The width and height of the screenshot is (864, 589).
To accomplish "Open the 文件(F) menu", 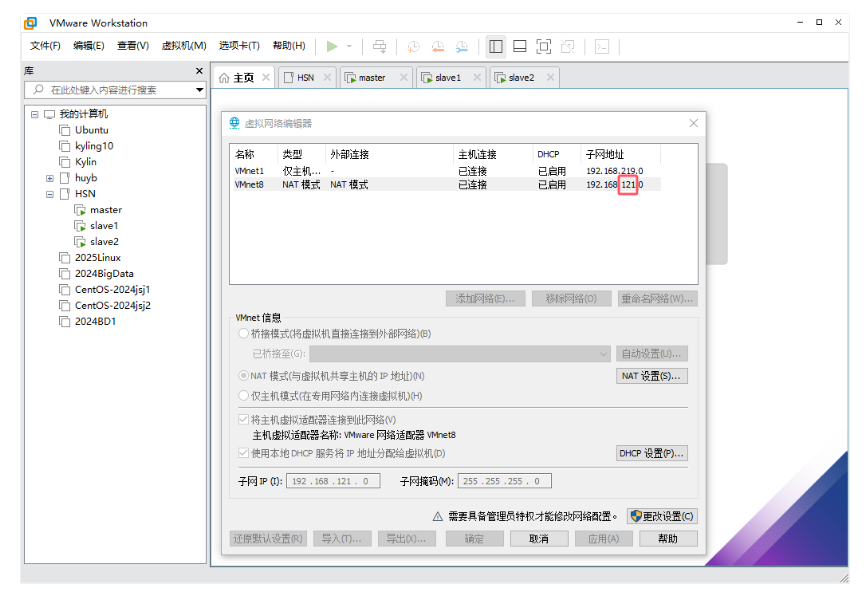I will [x=45, y=46].
